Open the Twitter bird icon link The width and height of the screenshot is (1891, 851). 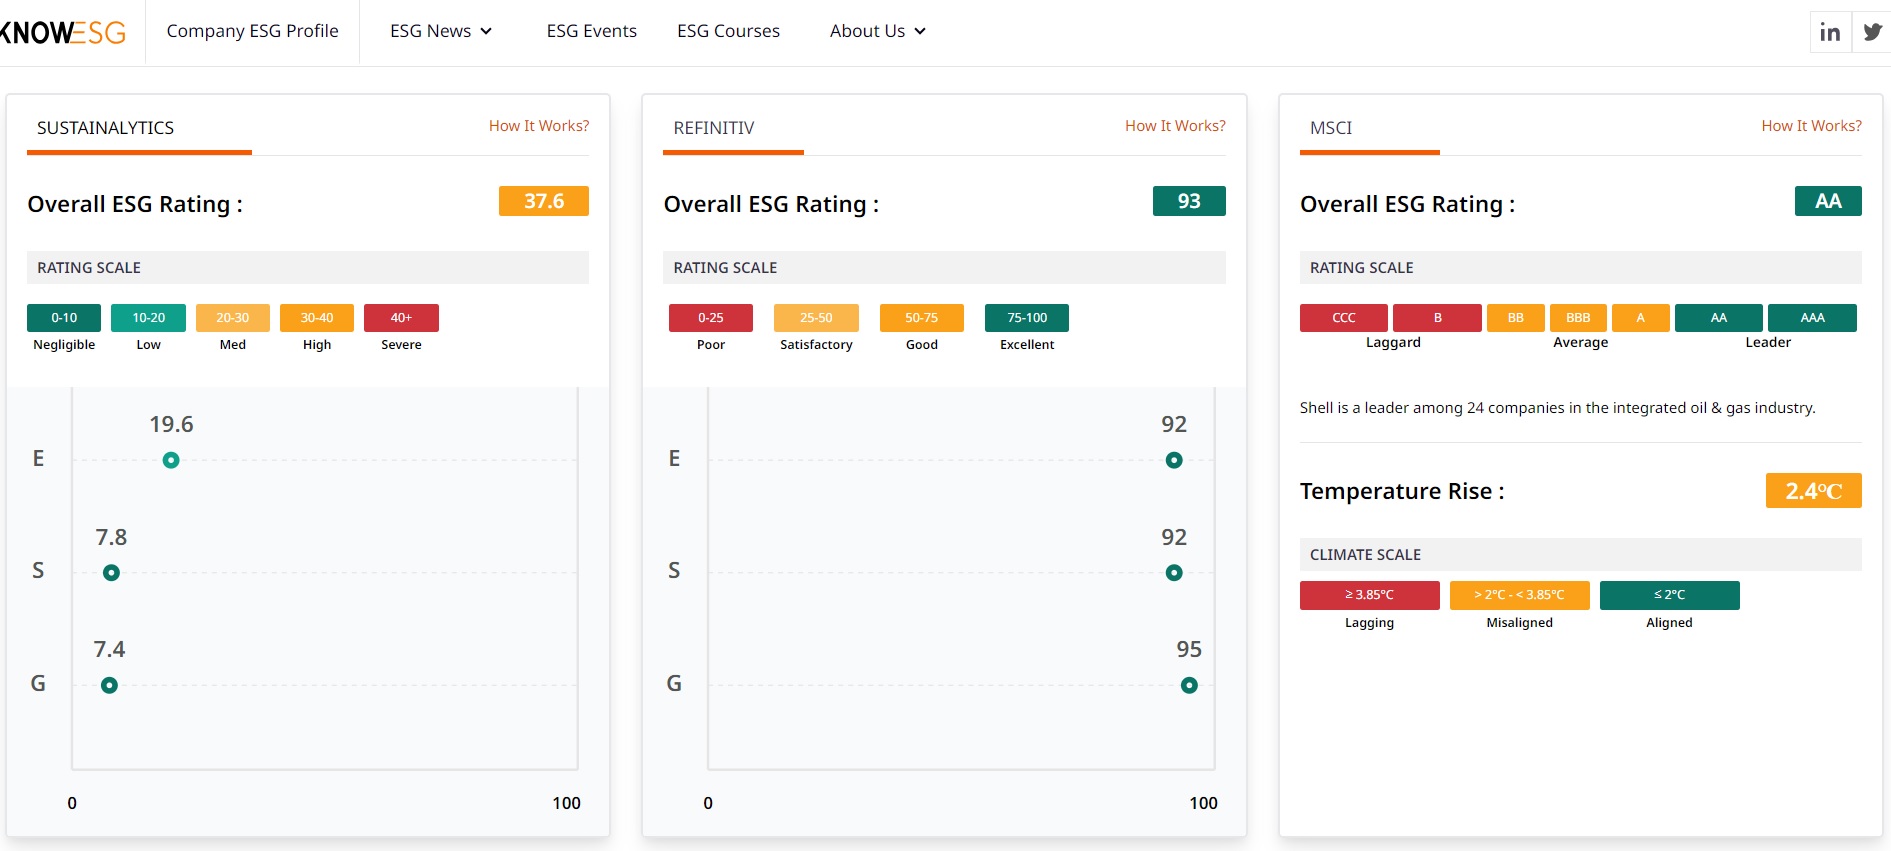click(x=1872, y=32)
